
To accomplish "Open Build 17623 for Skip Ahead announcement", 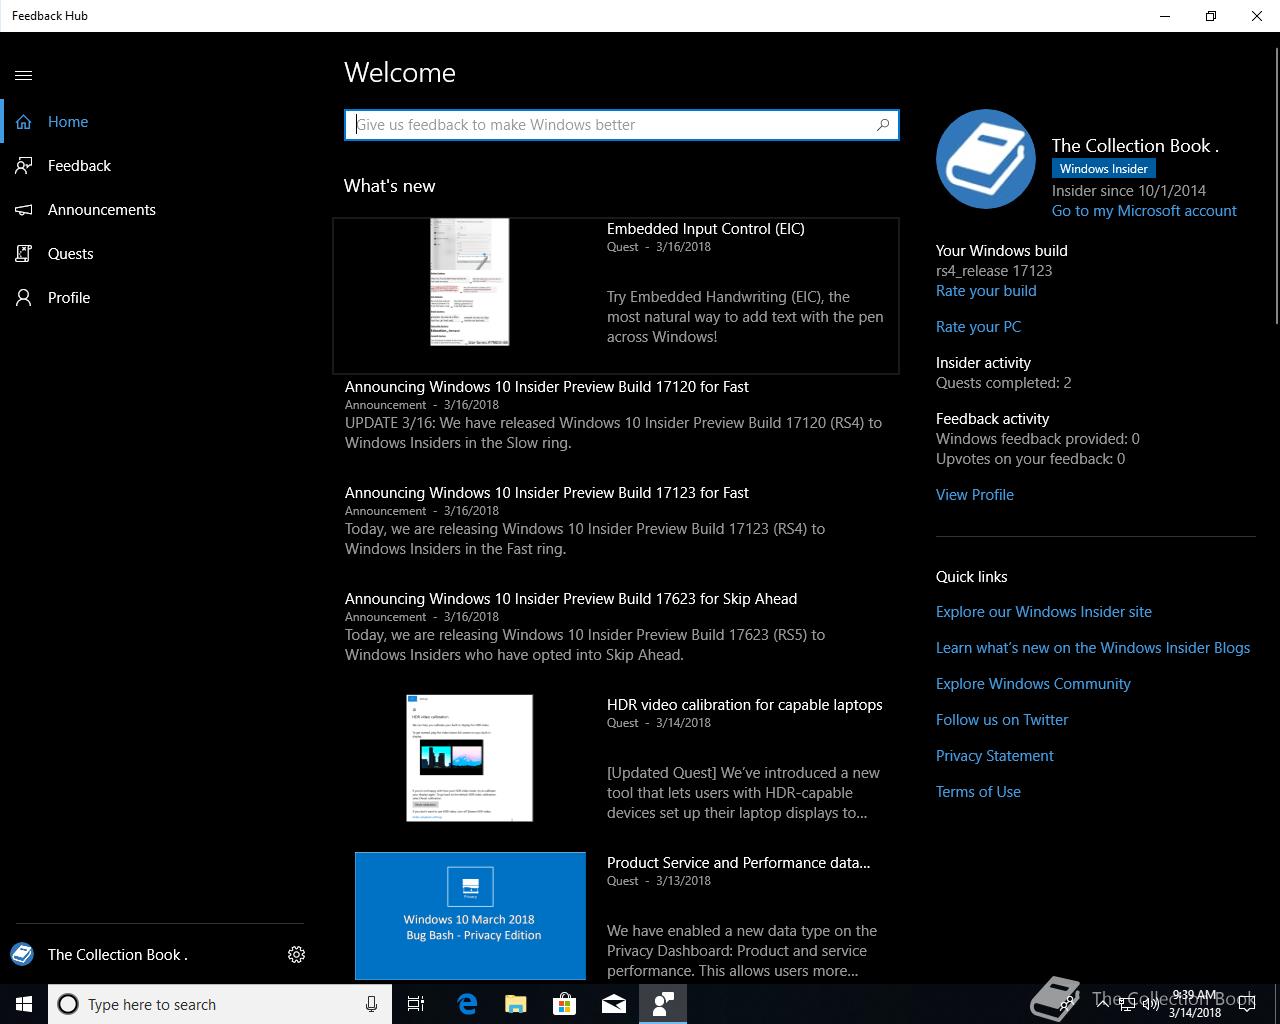I will [x=571, y=599].
